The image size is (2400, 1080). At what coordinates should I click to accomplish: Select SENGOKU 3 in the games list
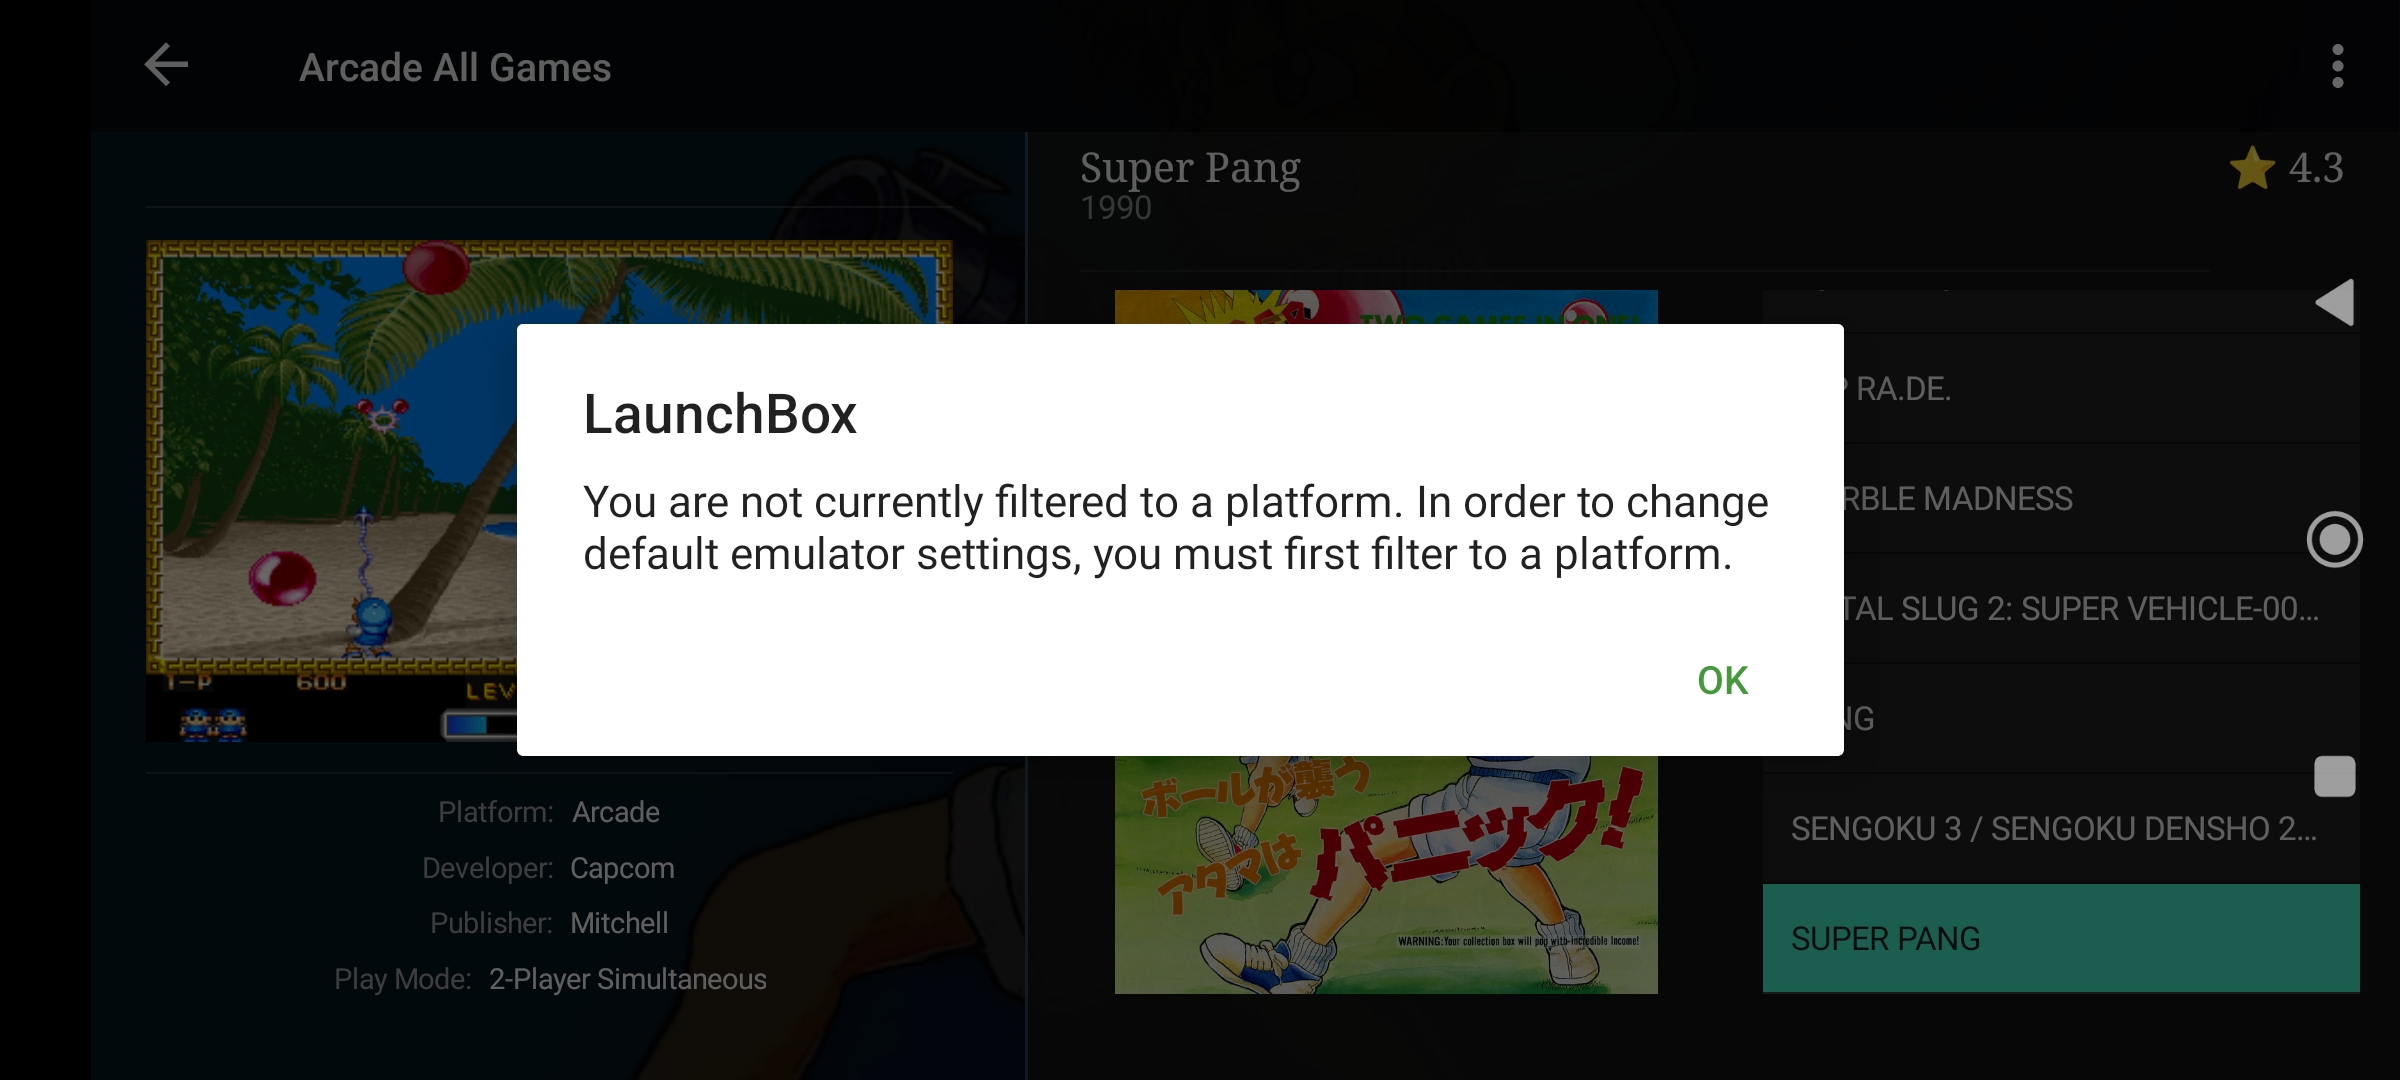tap(2061, 828)
